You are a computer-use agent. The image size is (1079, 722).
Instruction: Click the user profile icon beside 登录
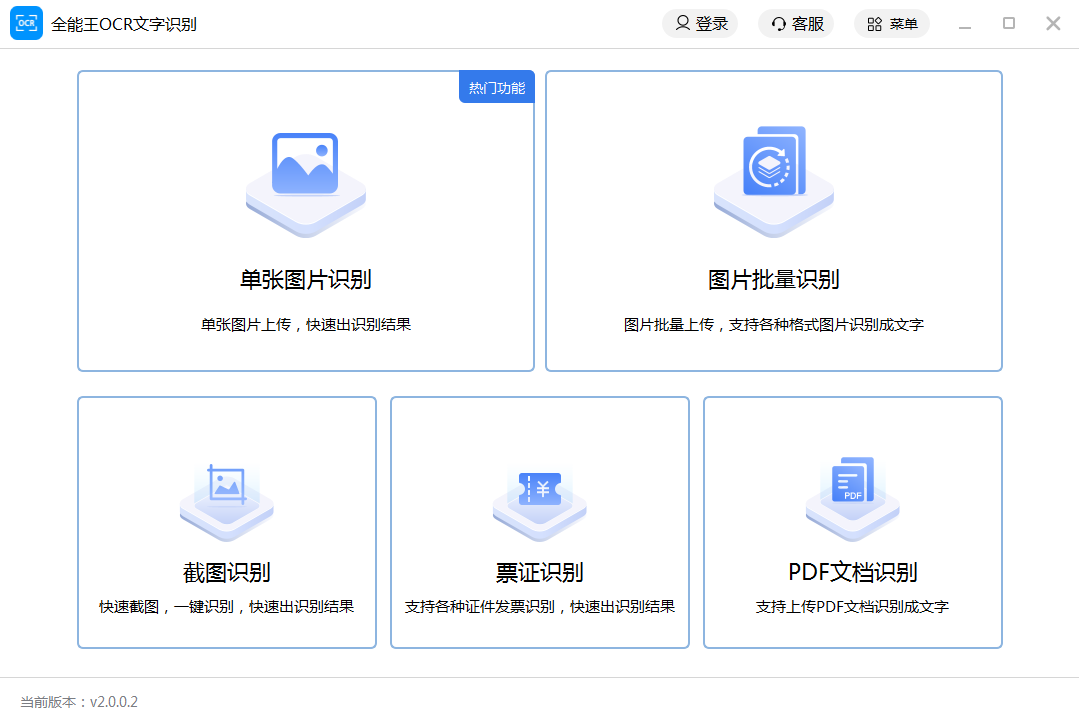682,24
